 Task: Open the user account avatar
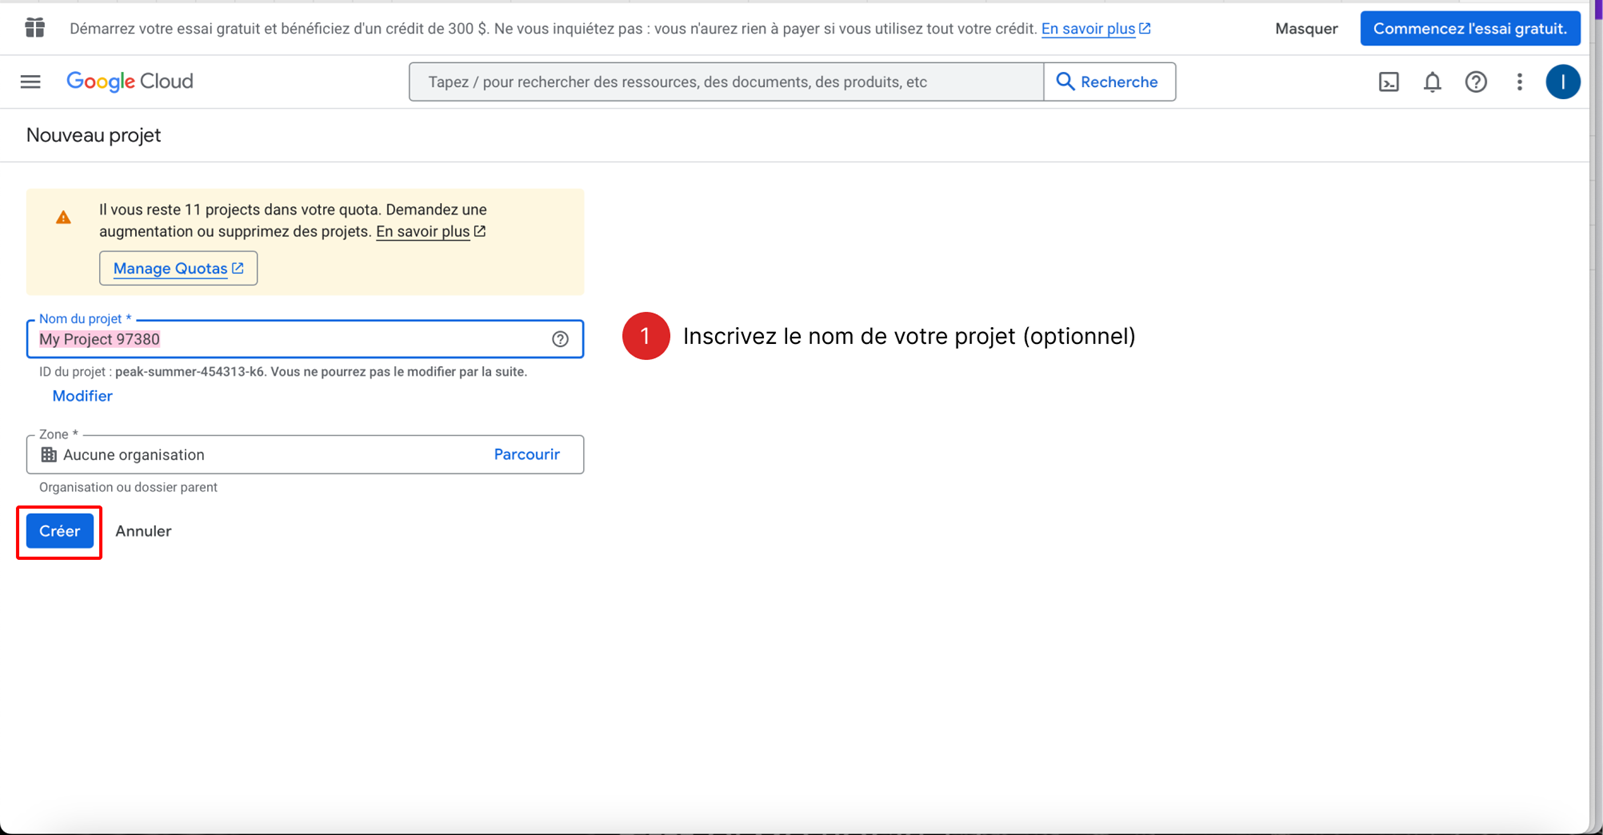point(1562,82)
